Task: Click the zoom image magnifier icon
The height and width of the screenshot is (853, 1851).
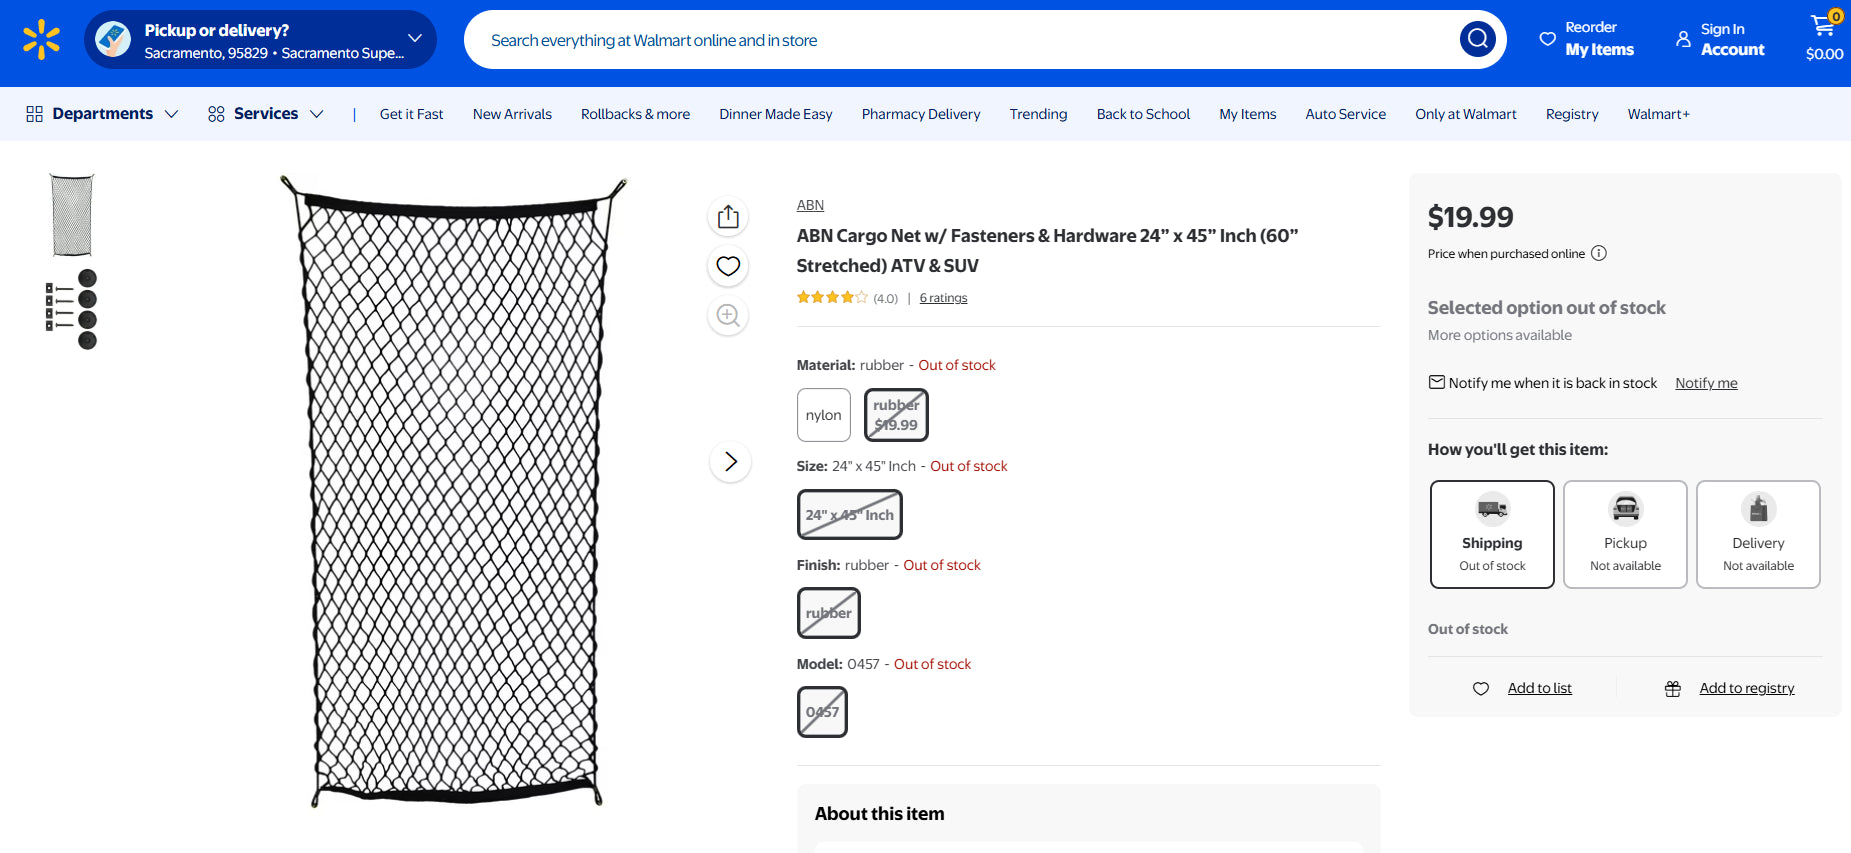Action: (x=728, y=316)
